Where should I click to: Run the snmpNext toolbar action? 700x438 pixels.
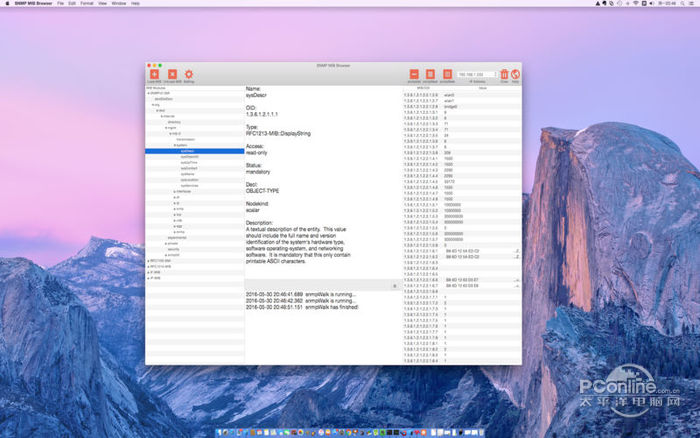pos(430,74)
